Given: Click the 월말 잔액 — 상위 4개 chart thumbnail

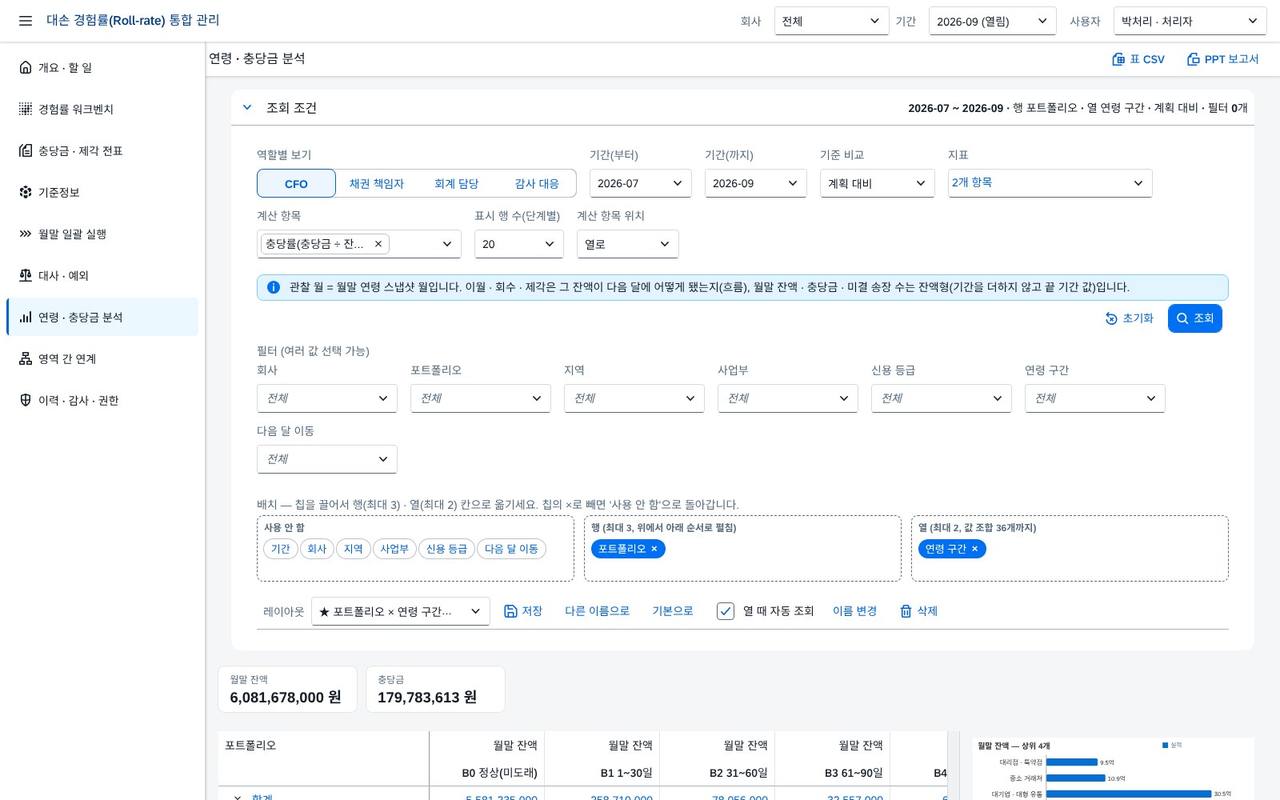Looking at the screenshot, I should (x=1113, y=768).
